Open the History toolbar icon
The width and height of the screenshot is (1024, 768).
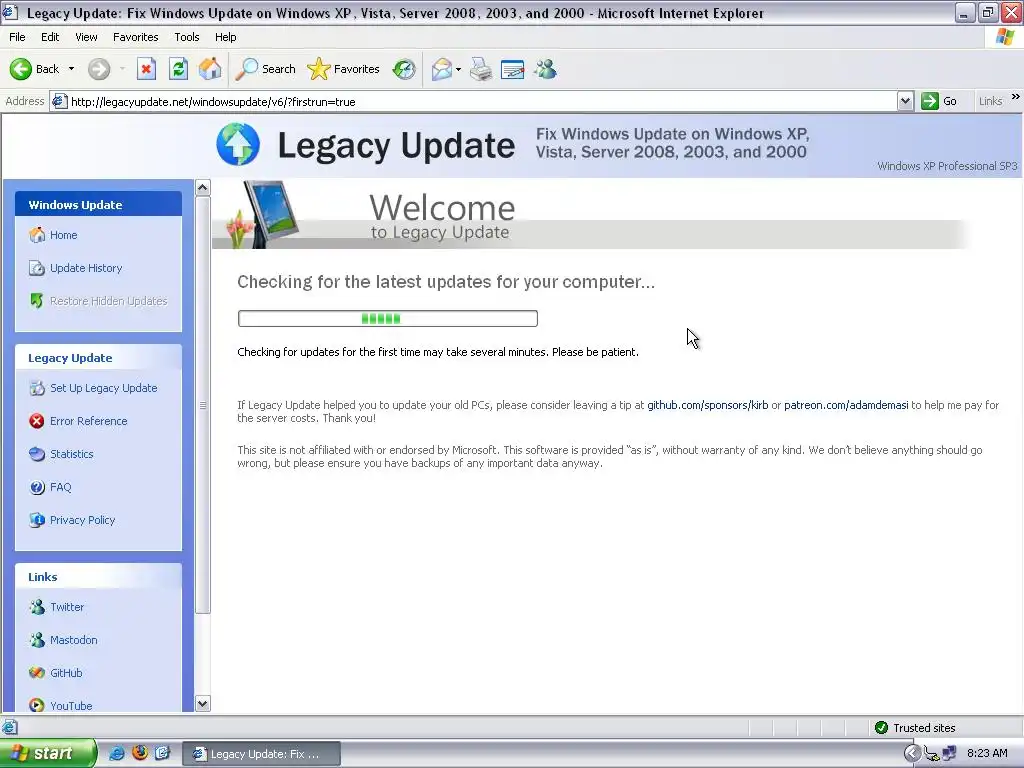pos(404,69)
